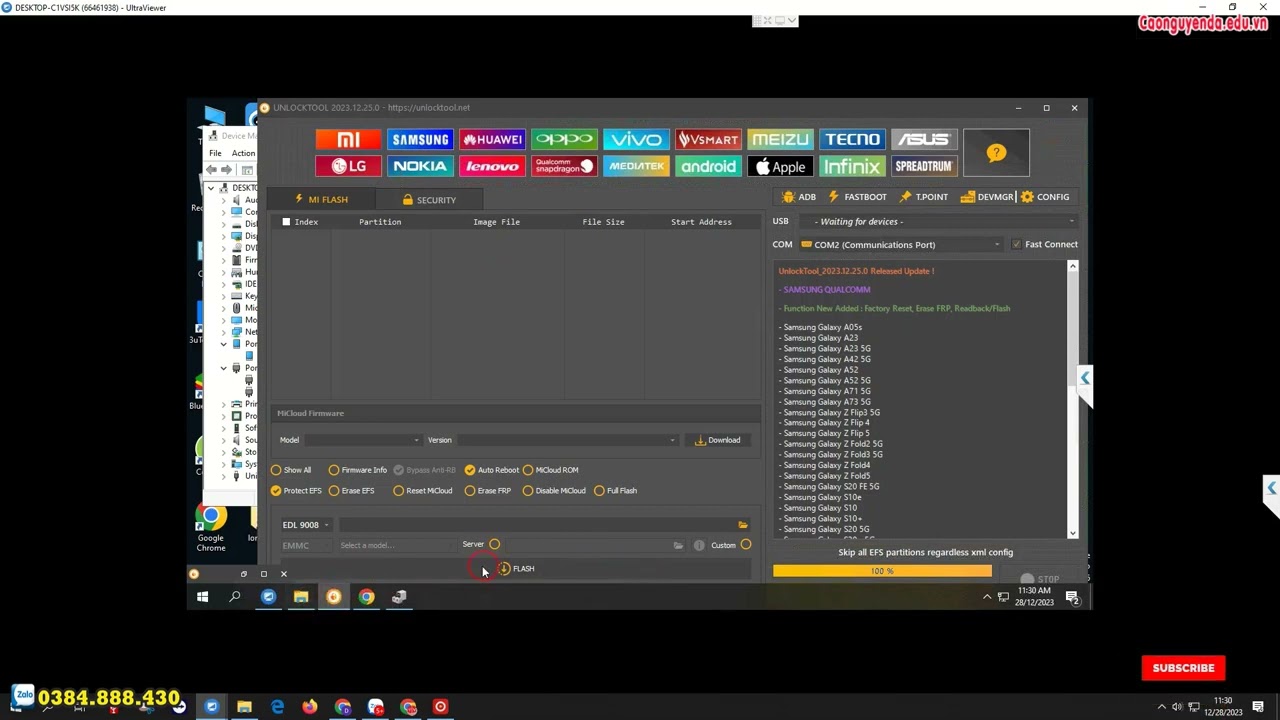1280x720 pixels.
Task: Select the Tecno brand logo
Action: (852, 140)
